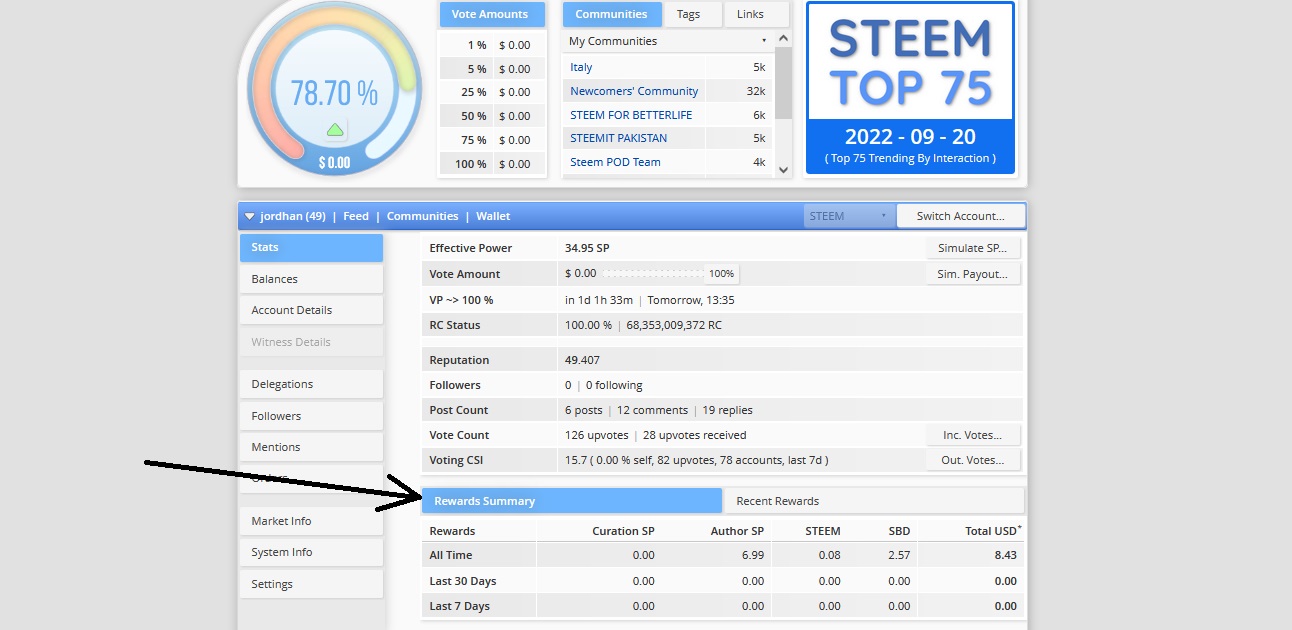This screenshot has height=630, width=1292.
Task: Click the All Time rewards row label
Action: [x=451, y=555]
